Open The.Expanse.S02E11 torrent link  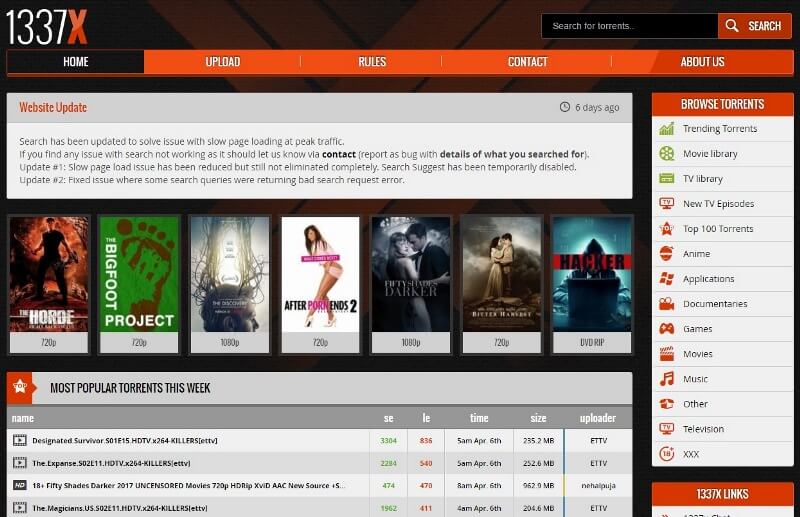(x=111, y=463)
